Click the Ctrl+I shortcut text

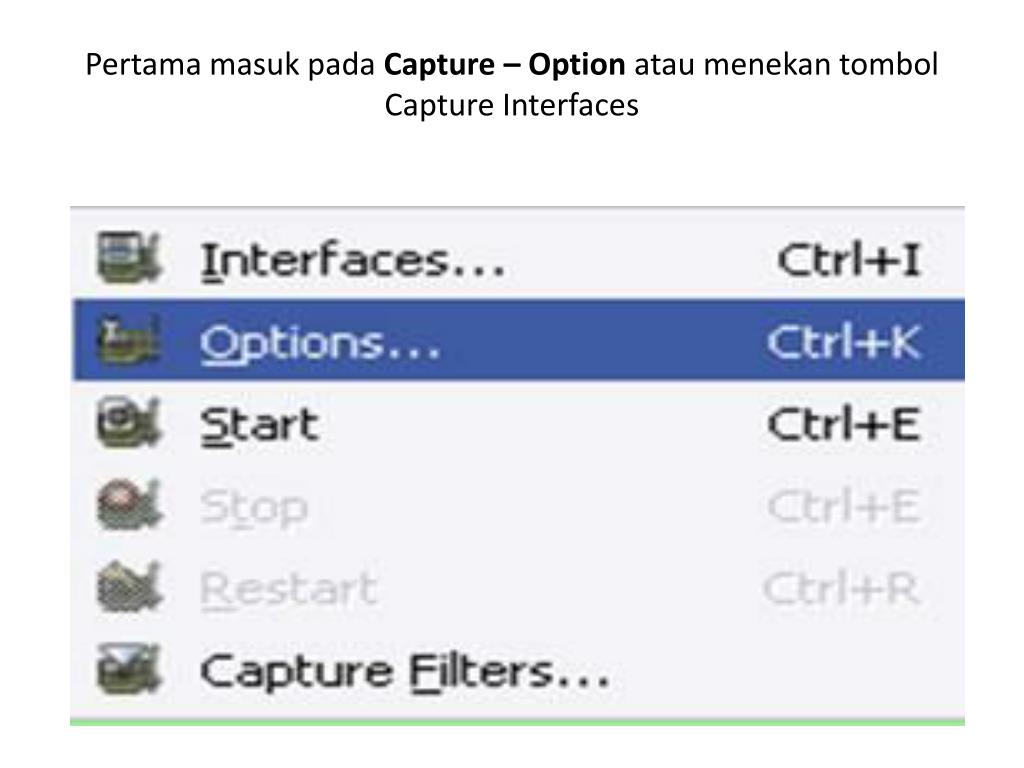click(849, 259)
